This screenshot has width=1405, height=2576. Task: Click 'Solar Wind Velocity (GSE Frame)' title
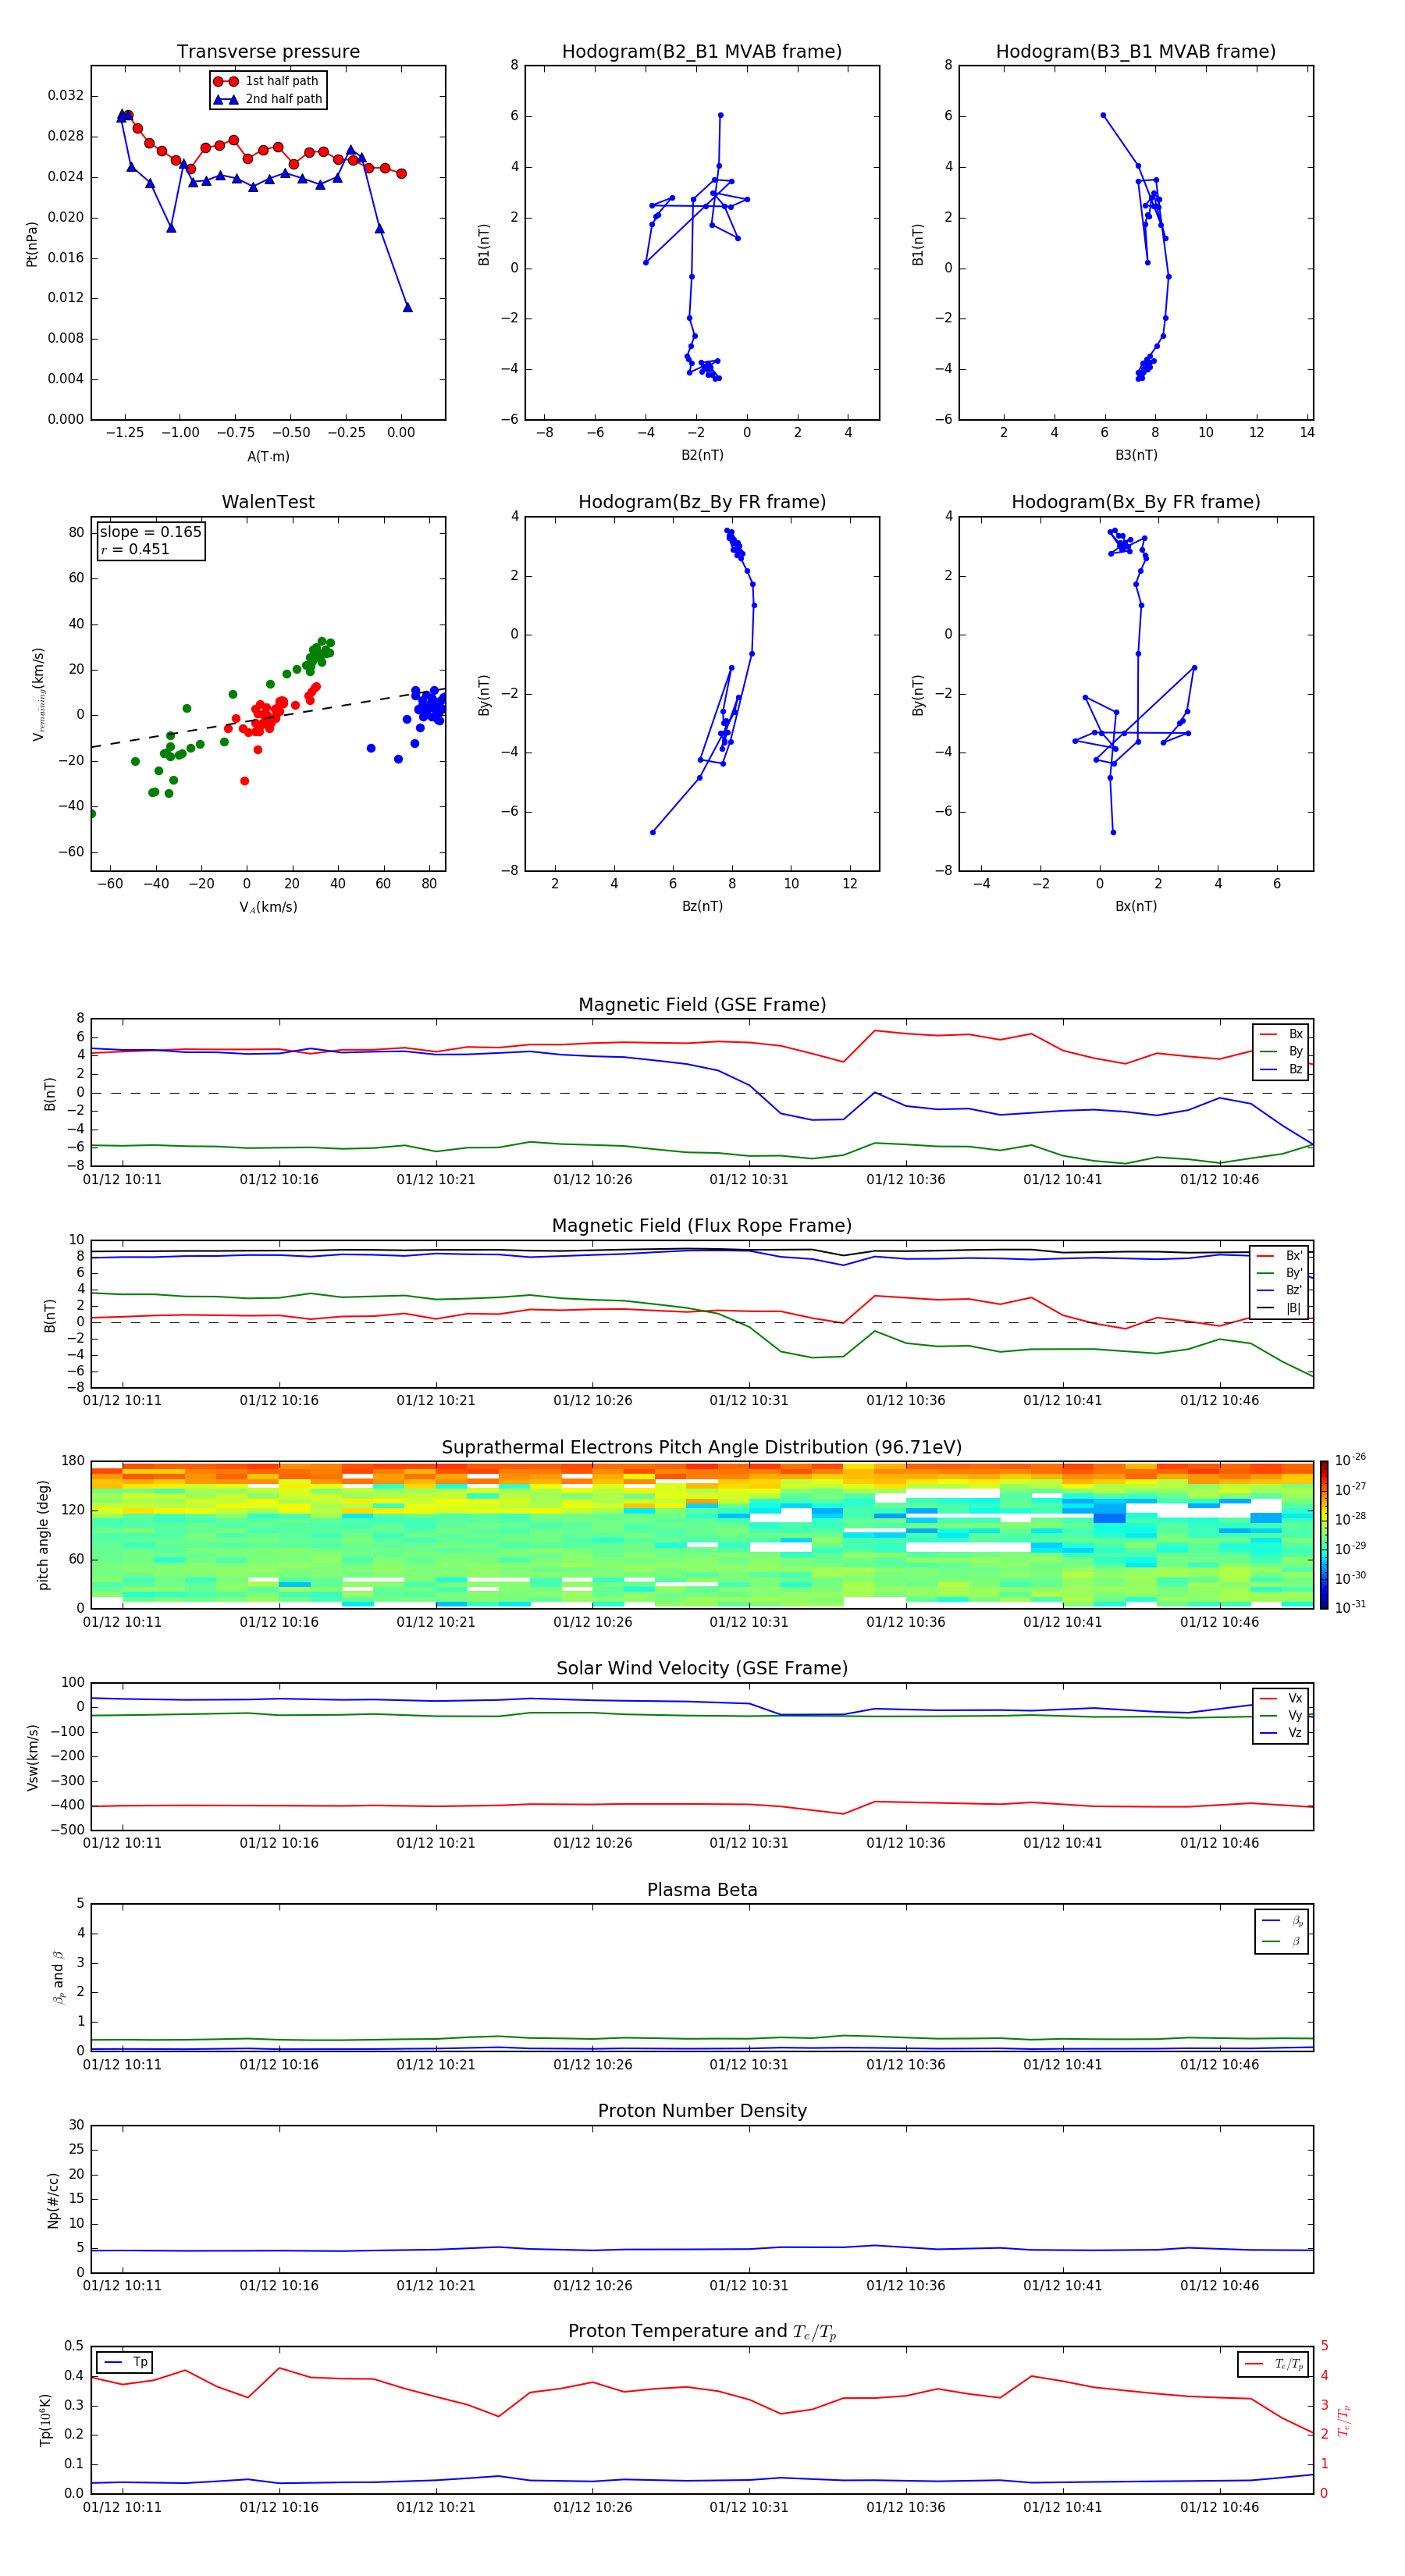point(702,1668)
